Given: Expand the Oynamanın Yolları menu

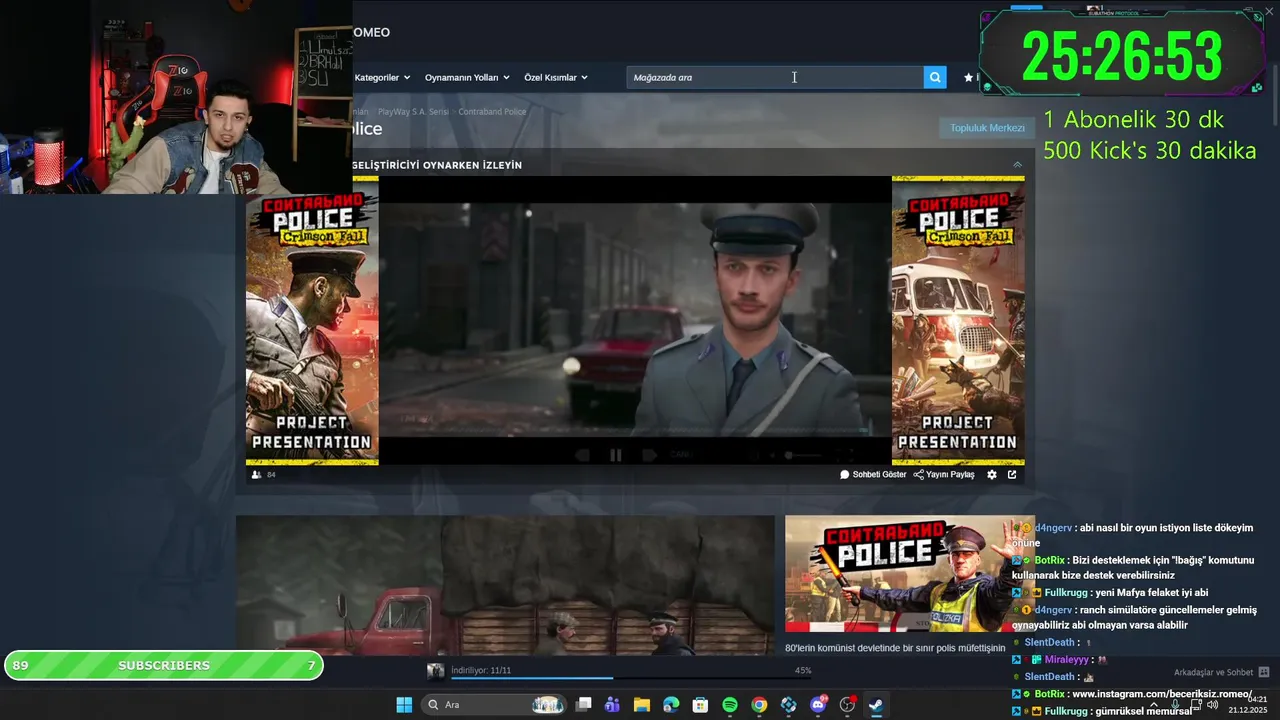Looking at the screenshot, I should [x=467, y=77].
